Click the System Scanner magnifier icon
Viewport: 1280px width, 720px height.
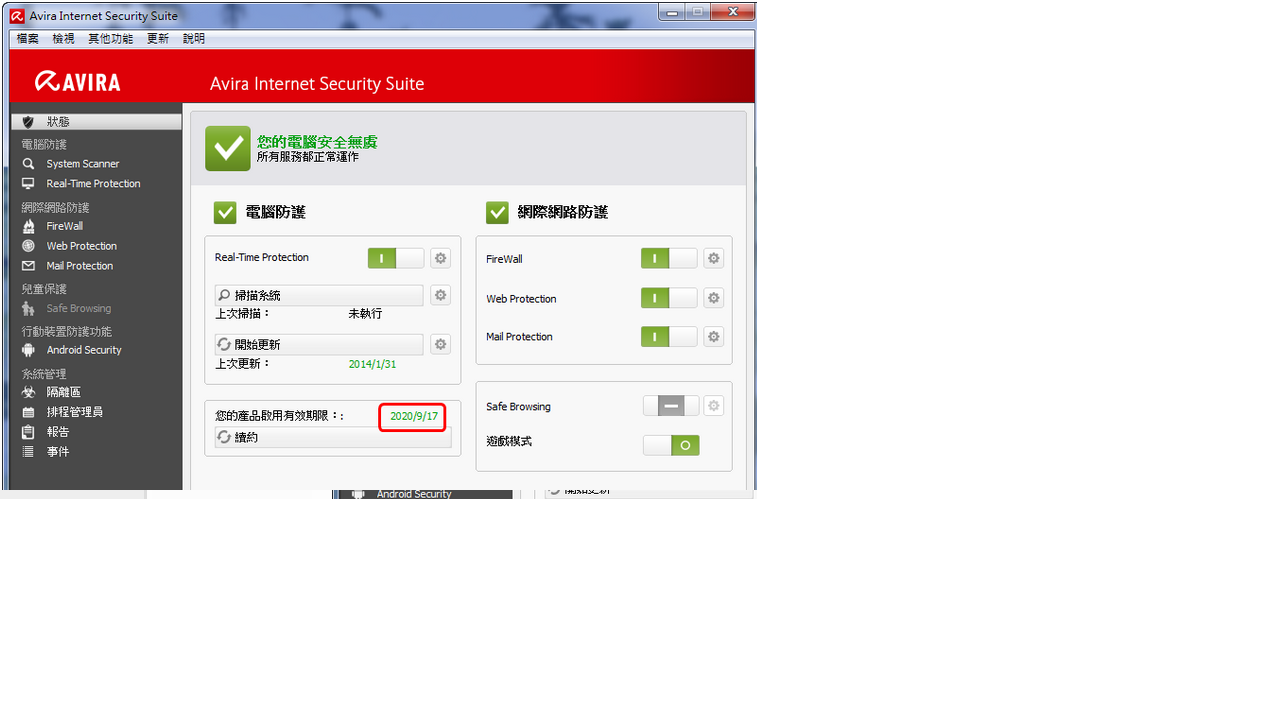(x=28, y=164)
